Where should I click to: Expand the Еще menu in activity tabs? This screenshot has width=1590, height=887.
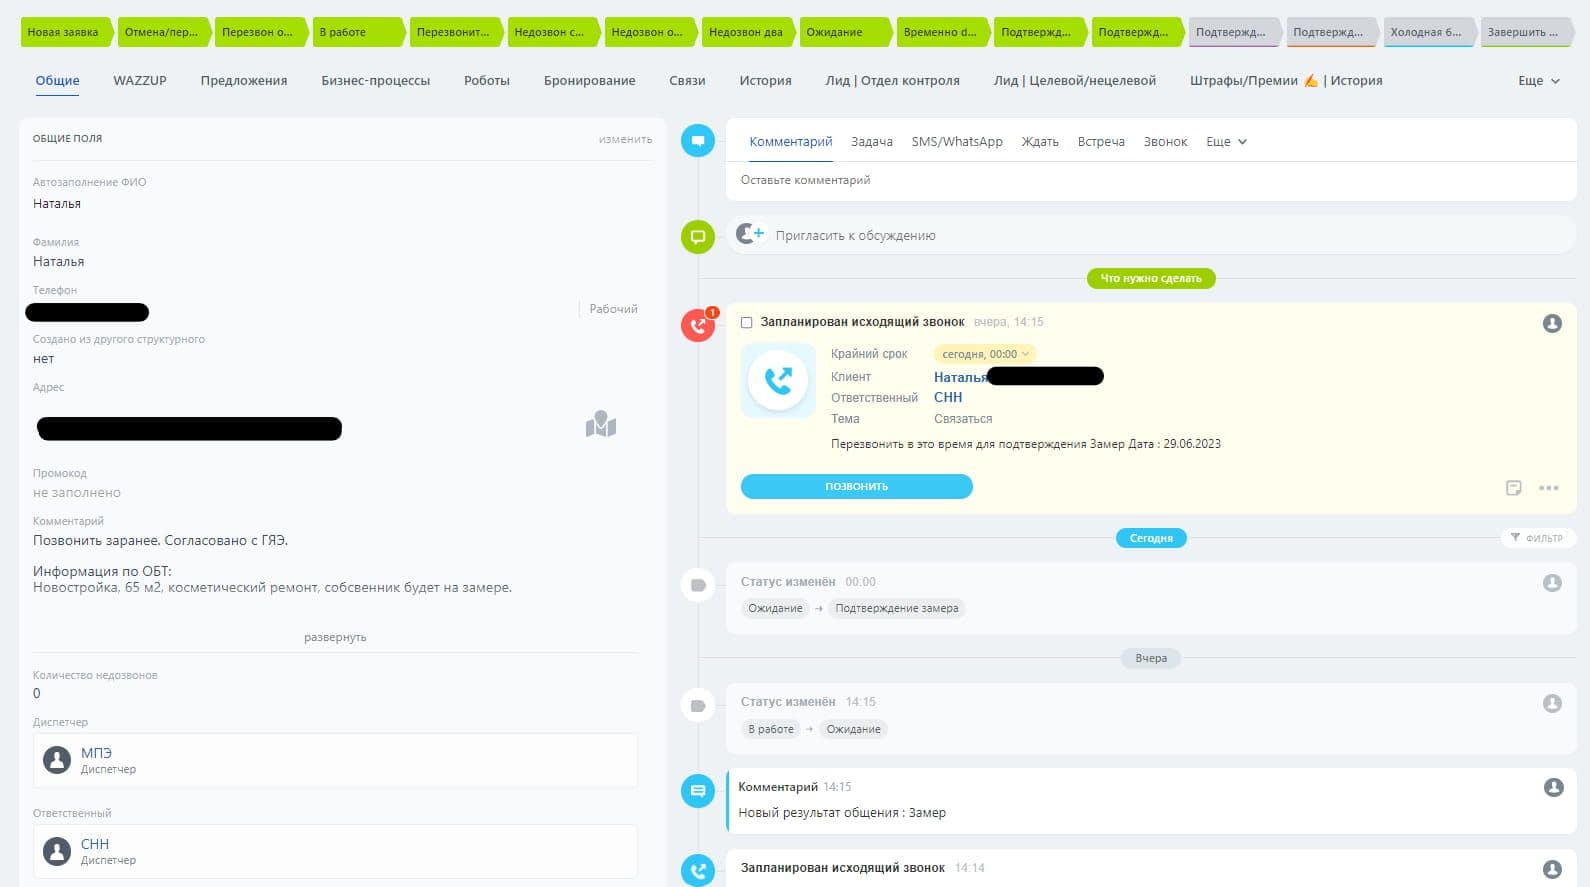click(x=1226, y=142)
